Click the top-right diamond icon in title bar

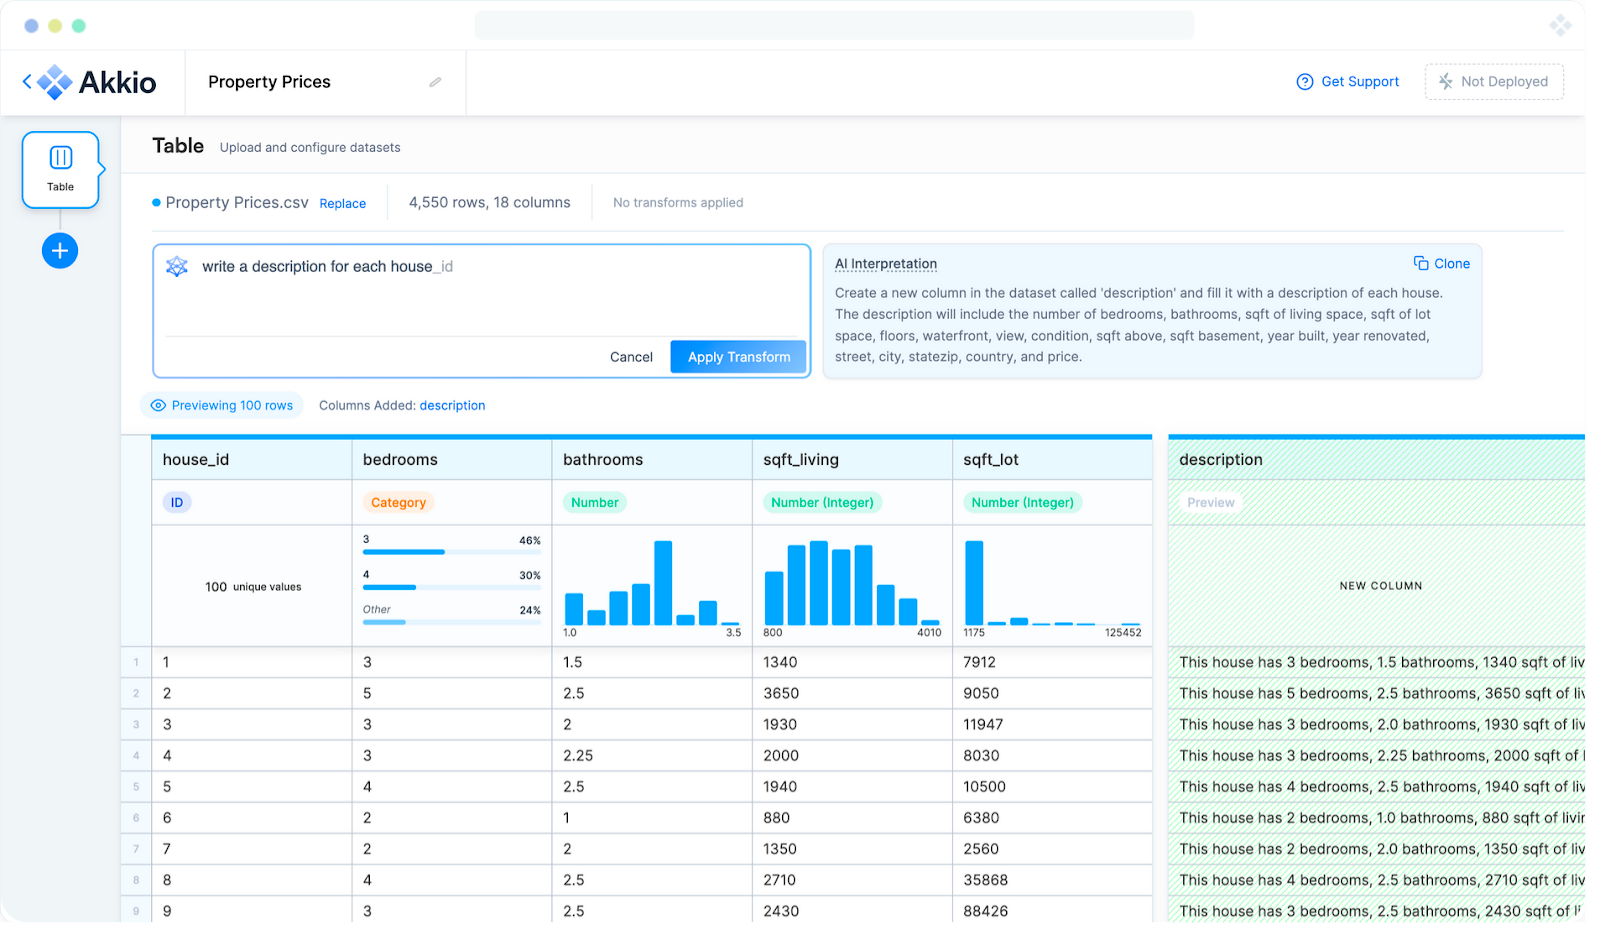[1560, 25]
